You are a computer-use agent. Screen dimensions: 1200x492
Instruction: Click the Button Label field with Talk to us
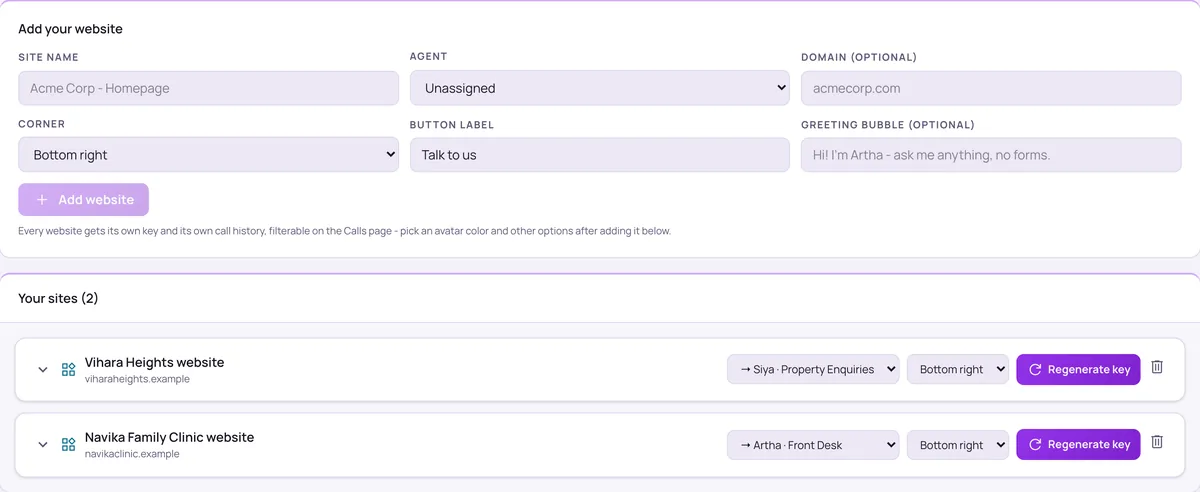(x=600, y=155)
